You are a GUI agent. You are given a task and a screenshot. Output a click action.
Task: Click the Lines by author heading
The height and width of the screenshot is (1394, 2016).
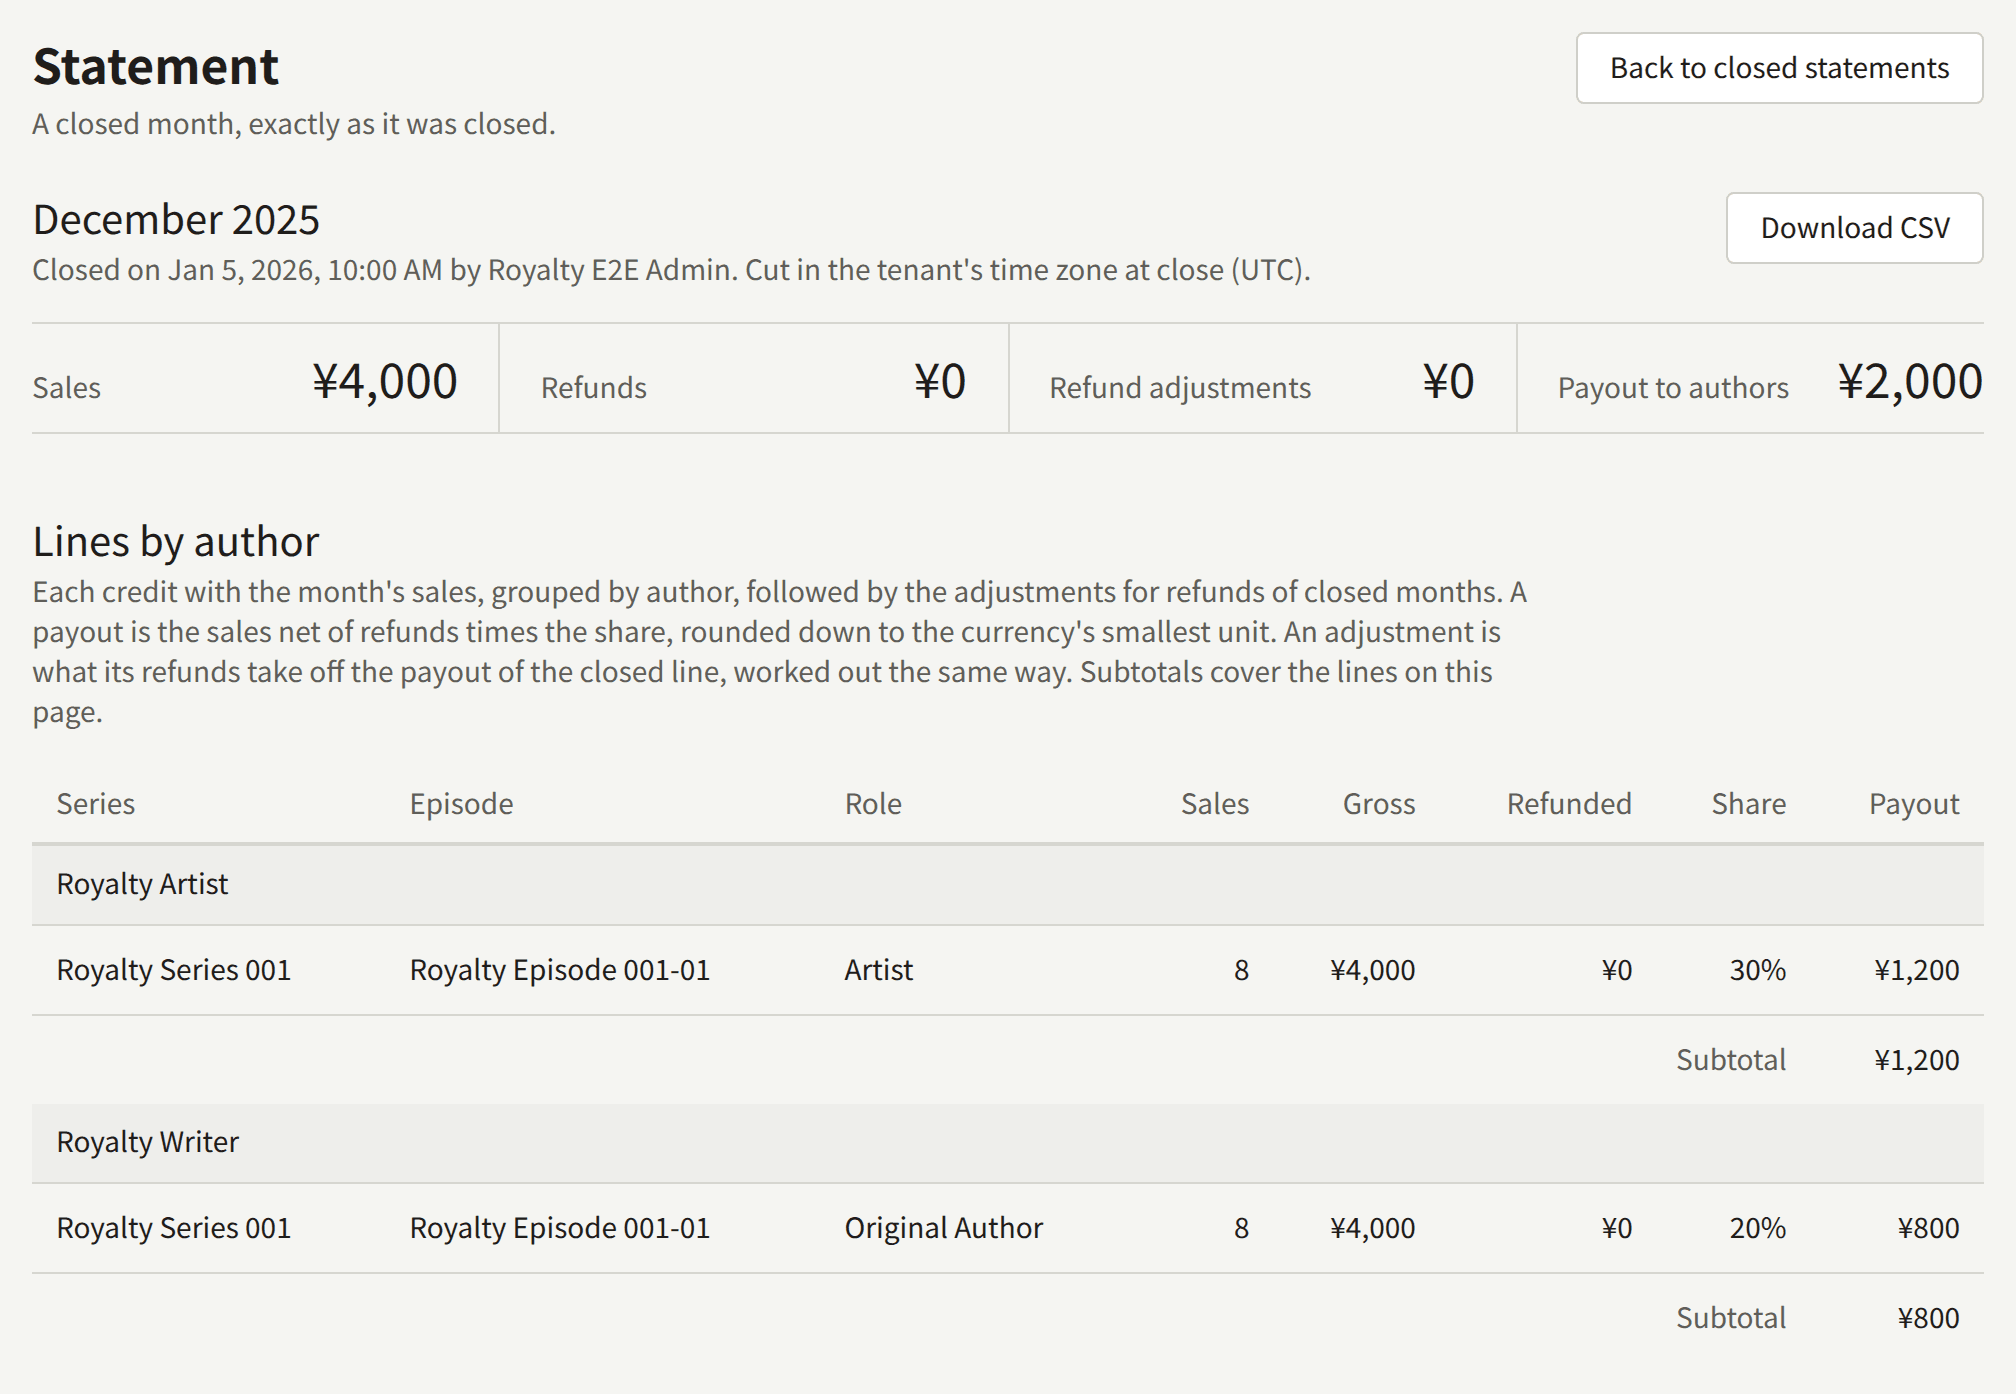coord(176,541)
